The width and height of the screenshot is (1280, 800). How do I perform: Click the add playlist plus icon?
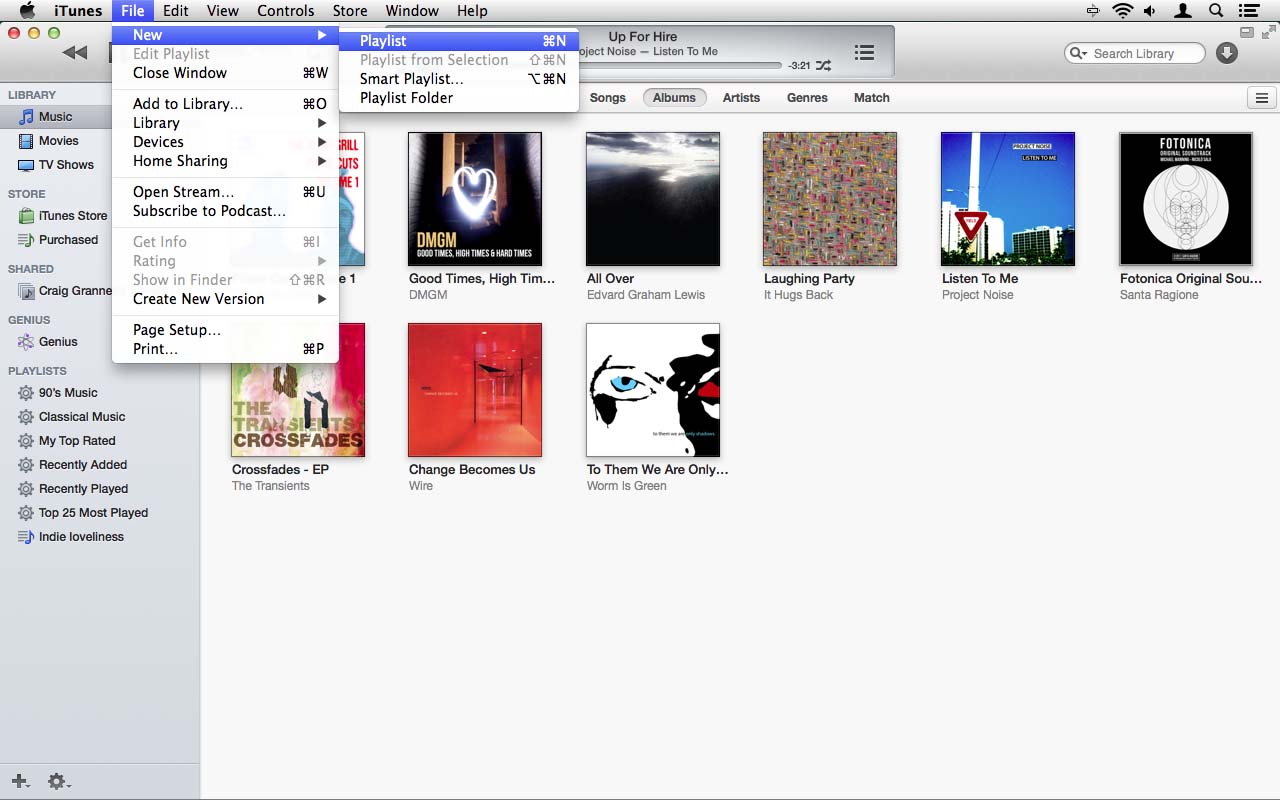click(20, 781)
